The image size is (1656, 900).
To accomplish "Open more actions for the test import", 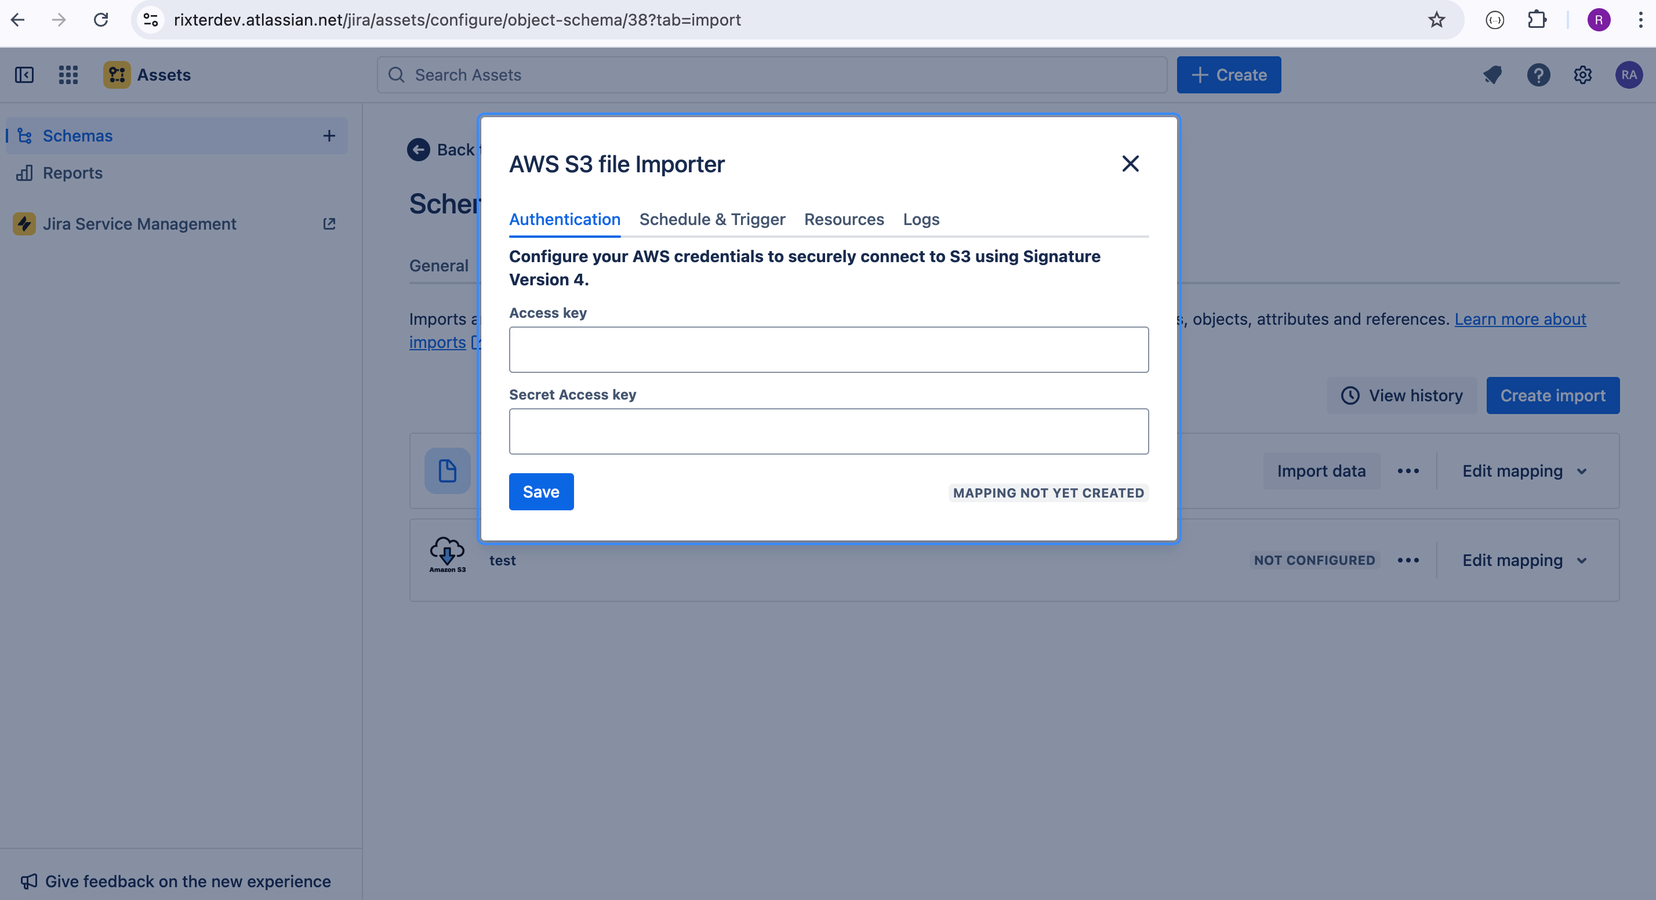I will coord(1408,560).
